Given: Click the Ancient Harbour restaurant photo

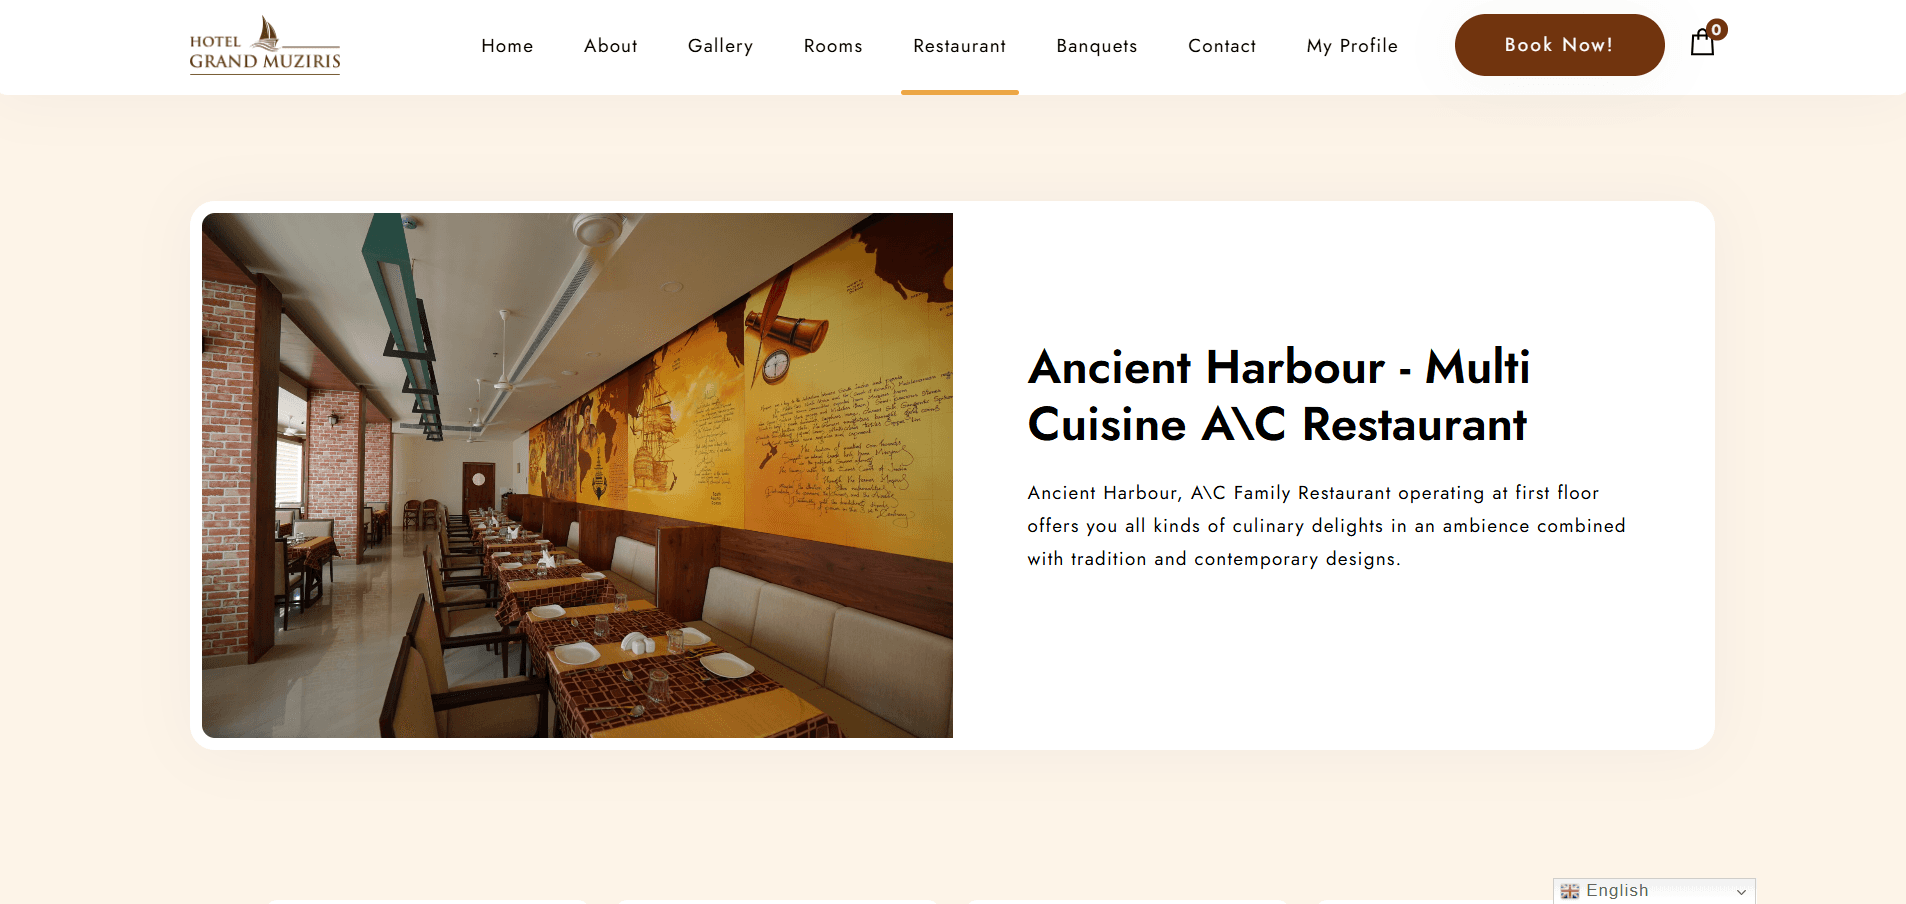Looking at the screenshot, I should tap(577, 475).
